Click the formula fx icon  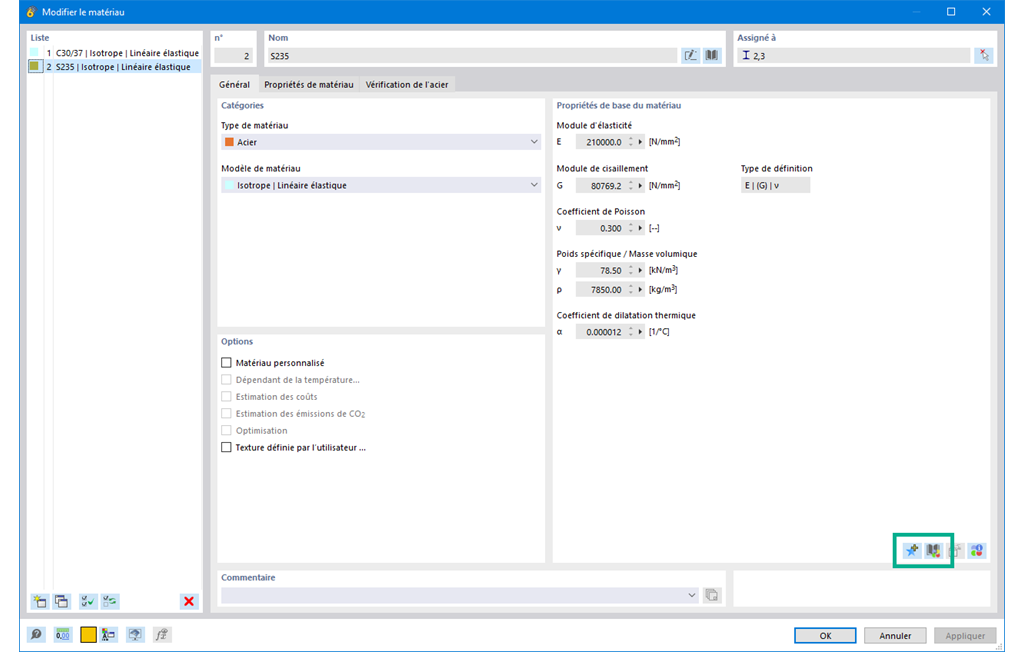[161, 634]
